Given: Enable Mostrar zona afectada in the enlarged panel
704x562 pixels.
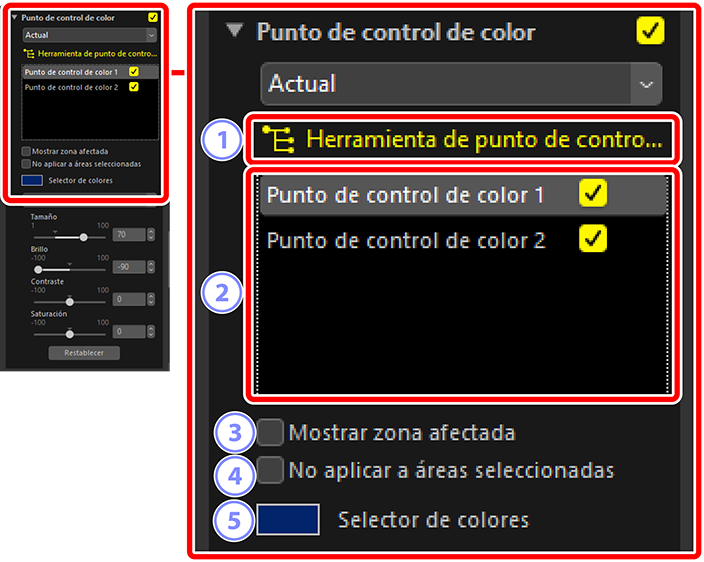Looking at the screenshot, I should 270,433.
